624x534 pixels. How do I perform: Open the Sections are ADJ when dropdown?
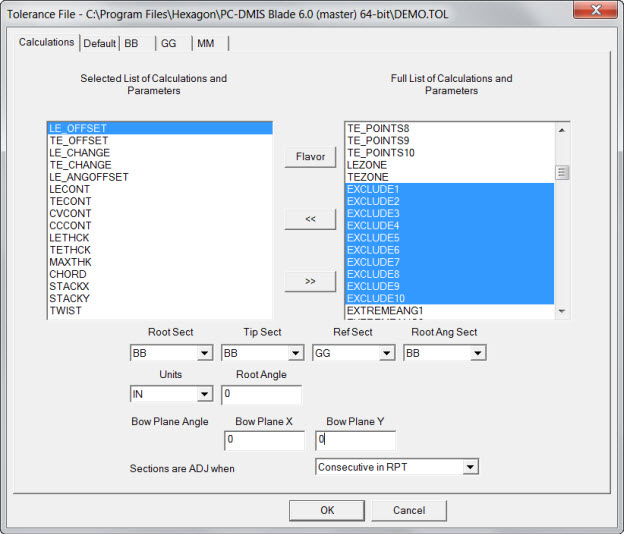click(470, 467)
